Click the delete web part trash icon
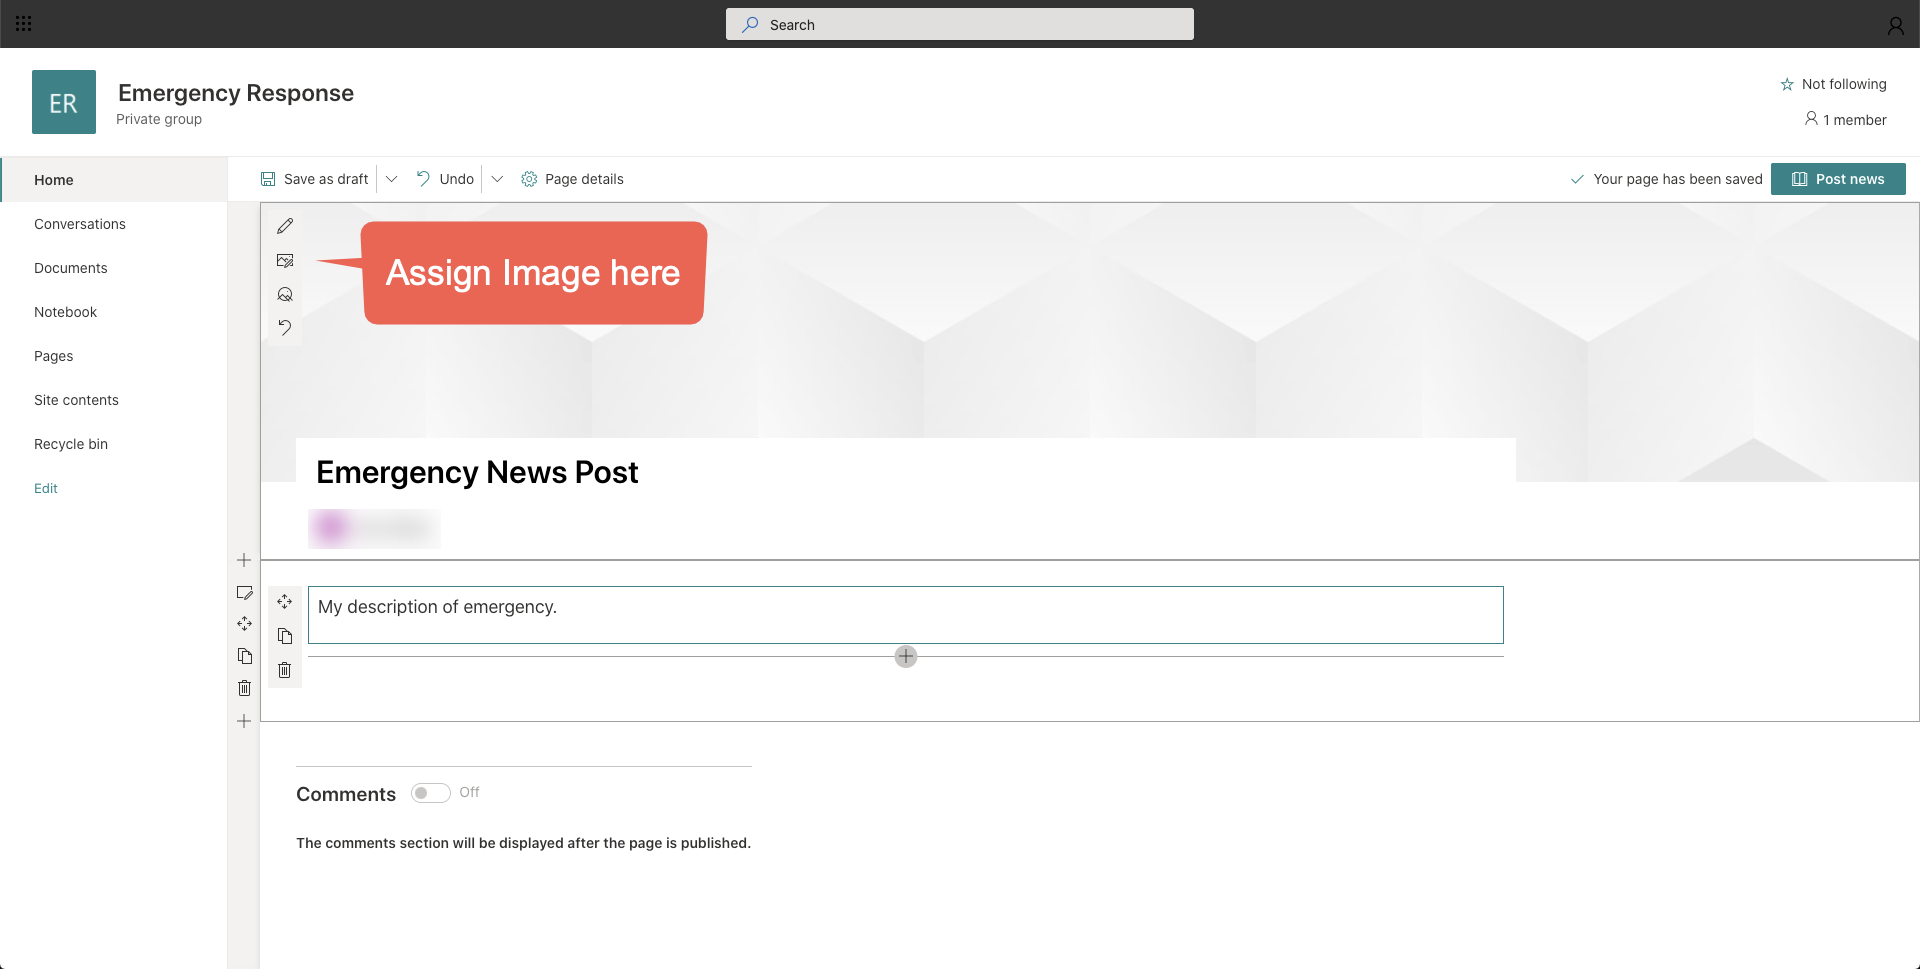 pyautogui.click(x=285, y=670)
